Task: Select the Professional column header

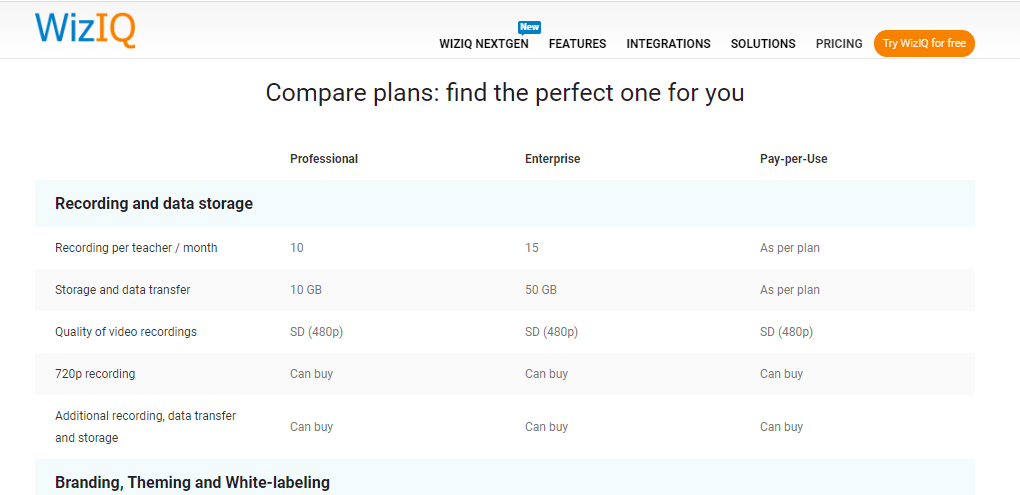Action: 324,159
